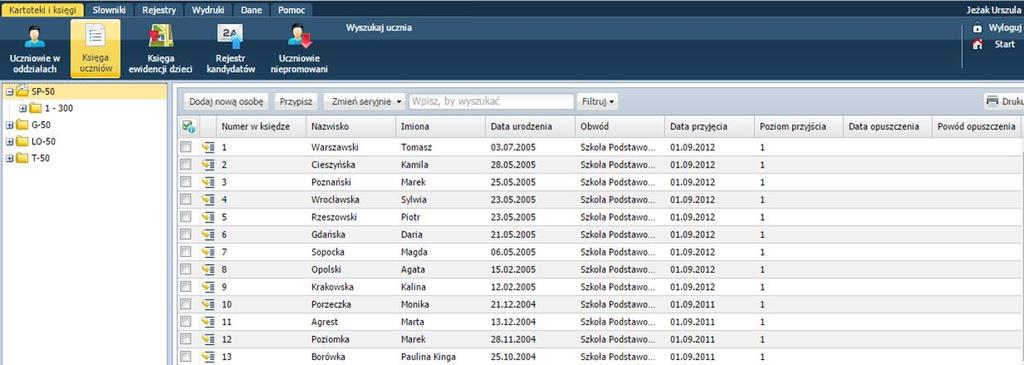Screen dimensions: 1024x365
Task: Open the Filtruj dropdown
Action: click(x=598, y=101)
